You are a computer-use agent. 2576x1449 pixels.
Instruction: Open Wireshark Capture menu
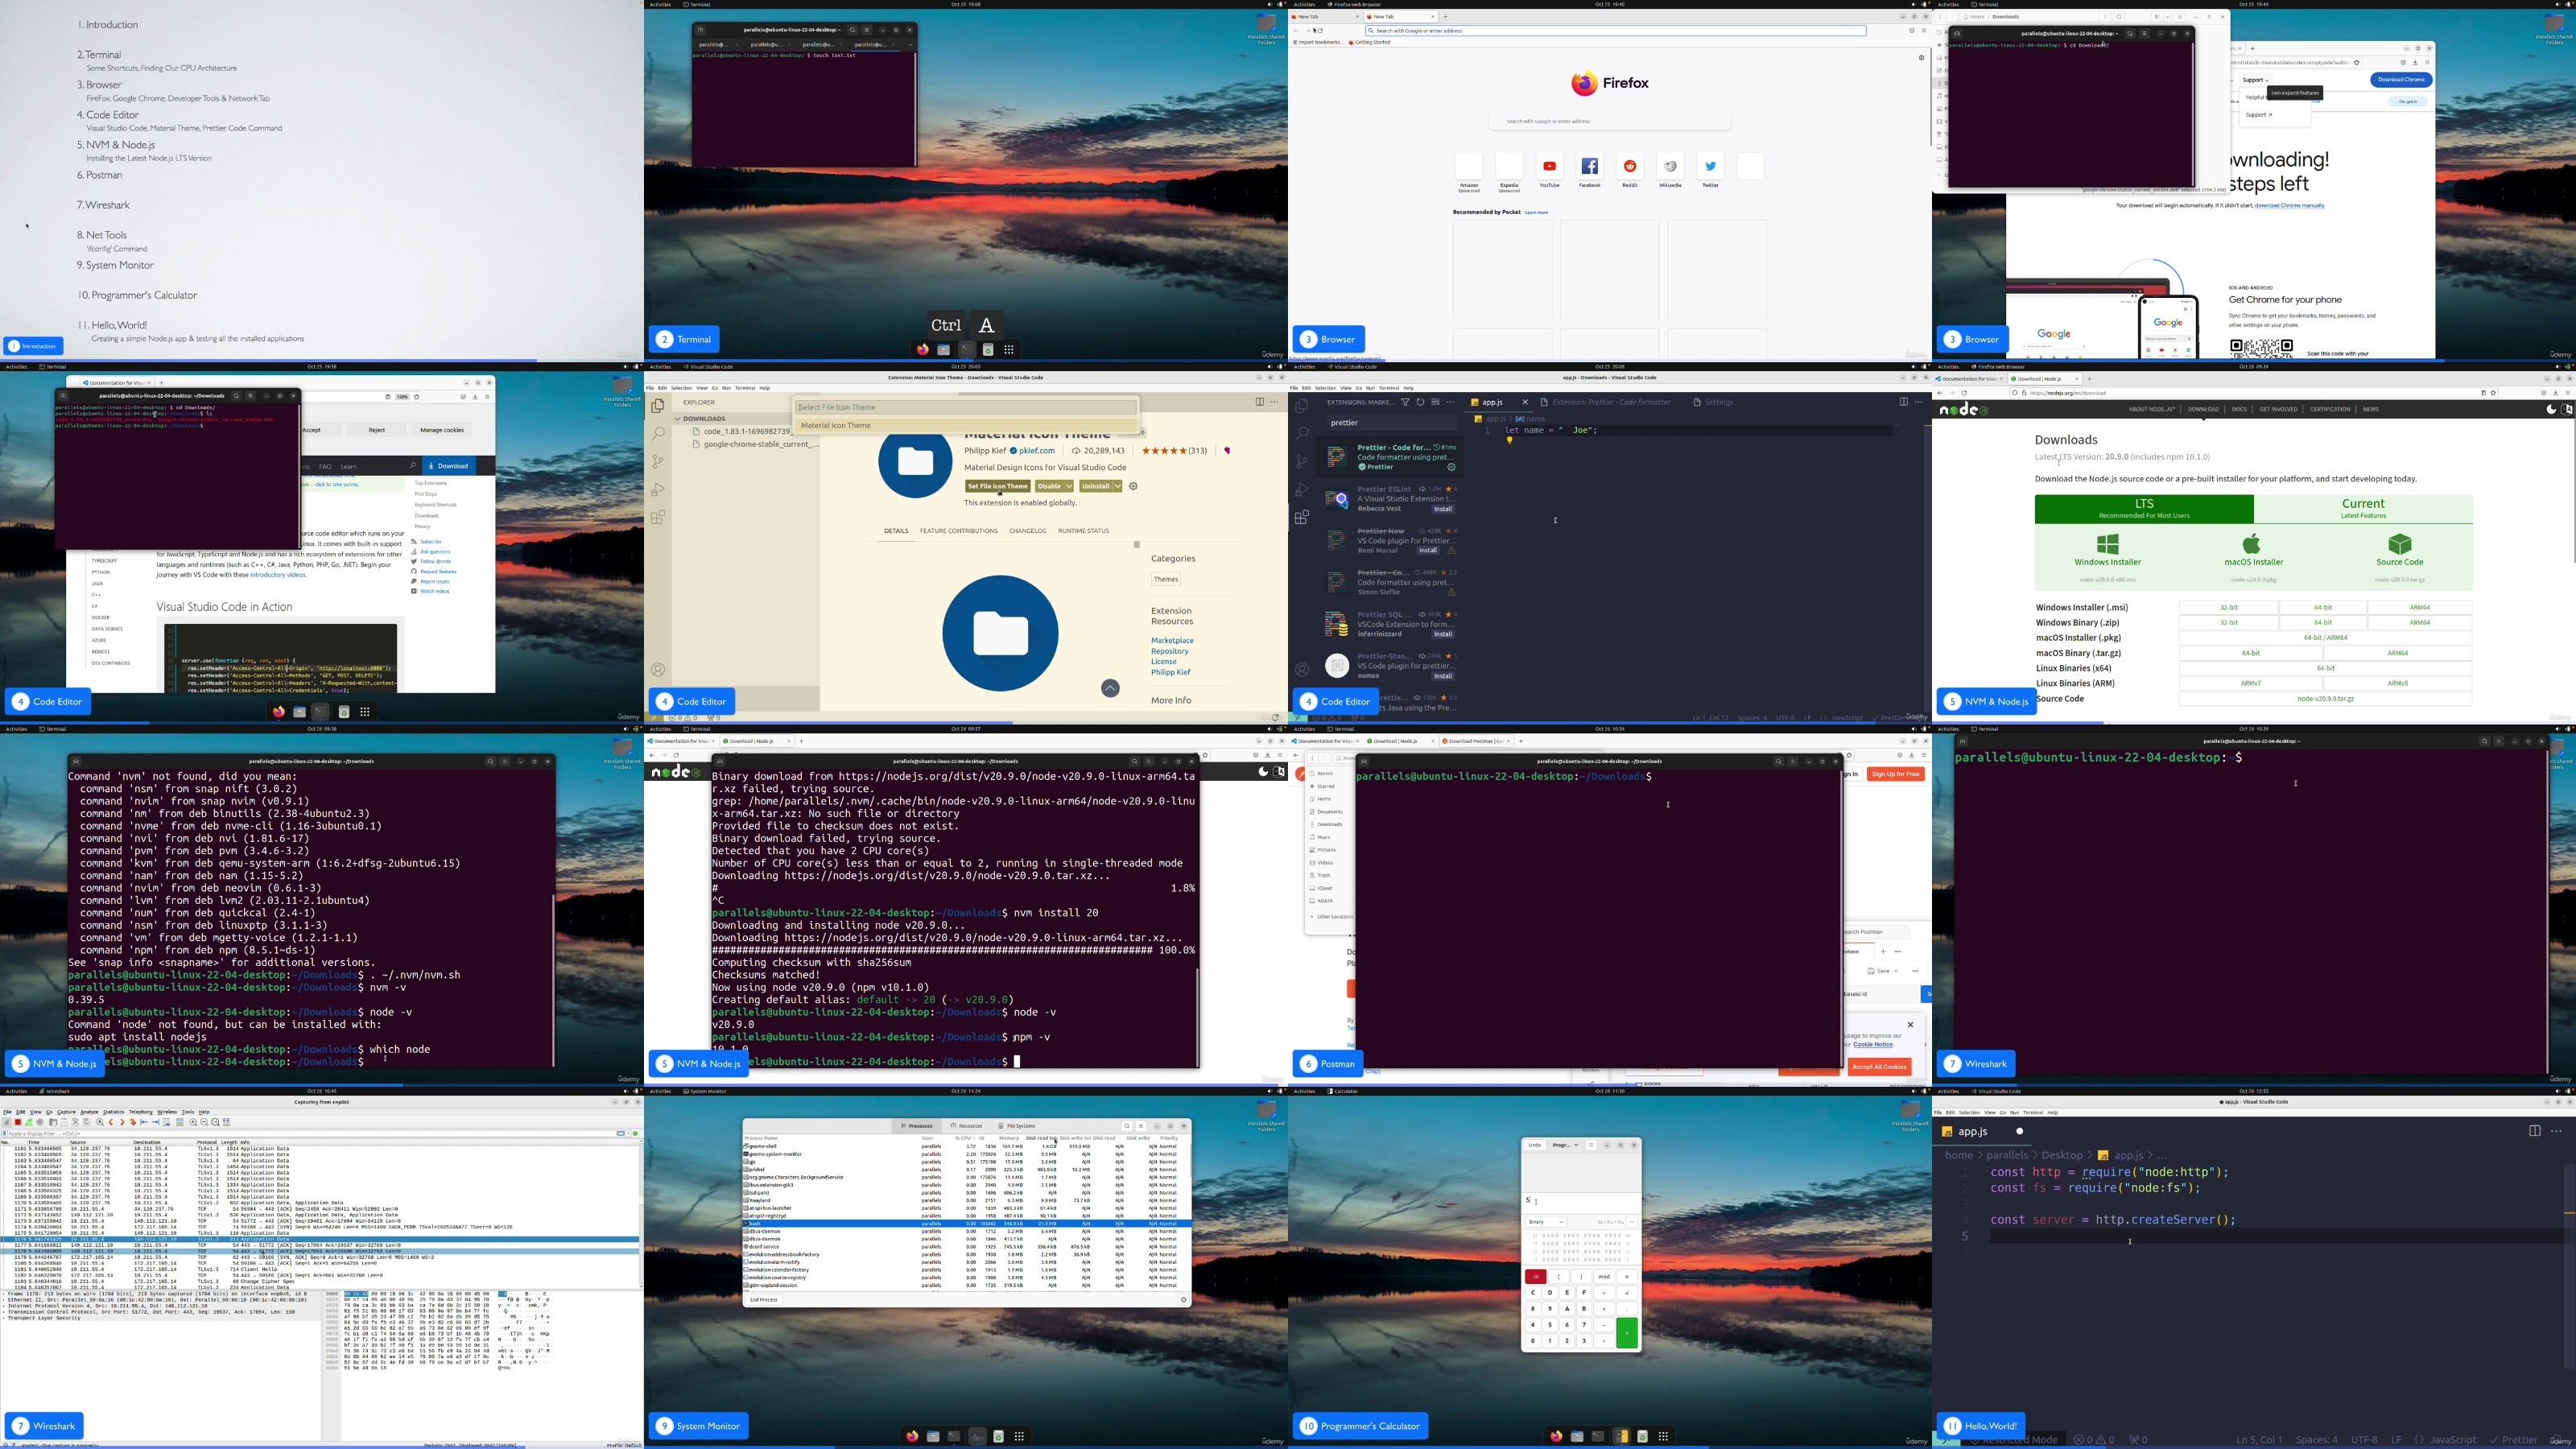click(x=66, y=1112)
